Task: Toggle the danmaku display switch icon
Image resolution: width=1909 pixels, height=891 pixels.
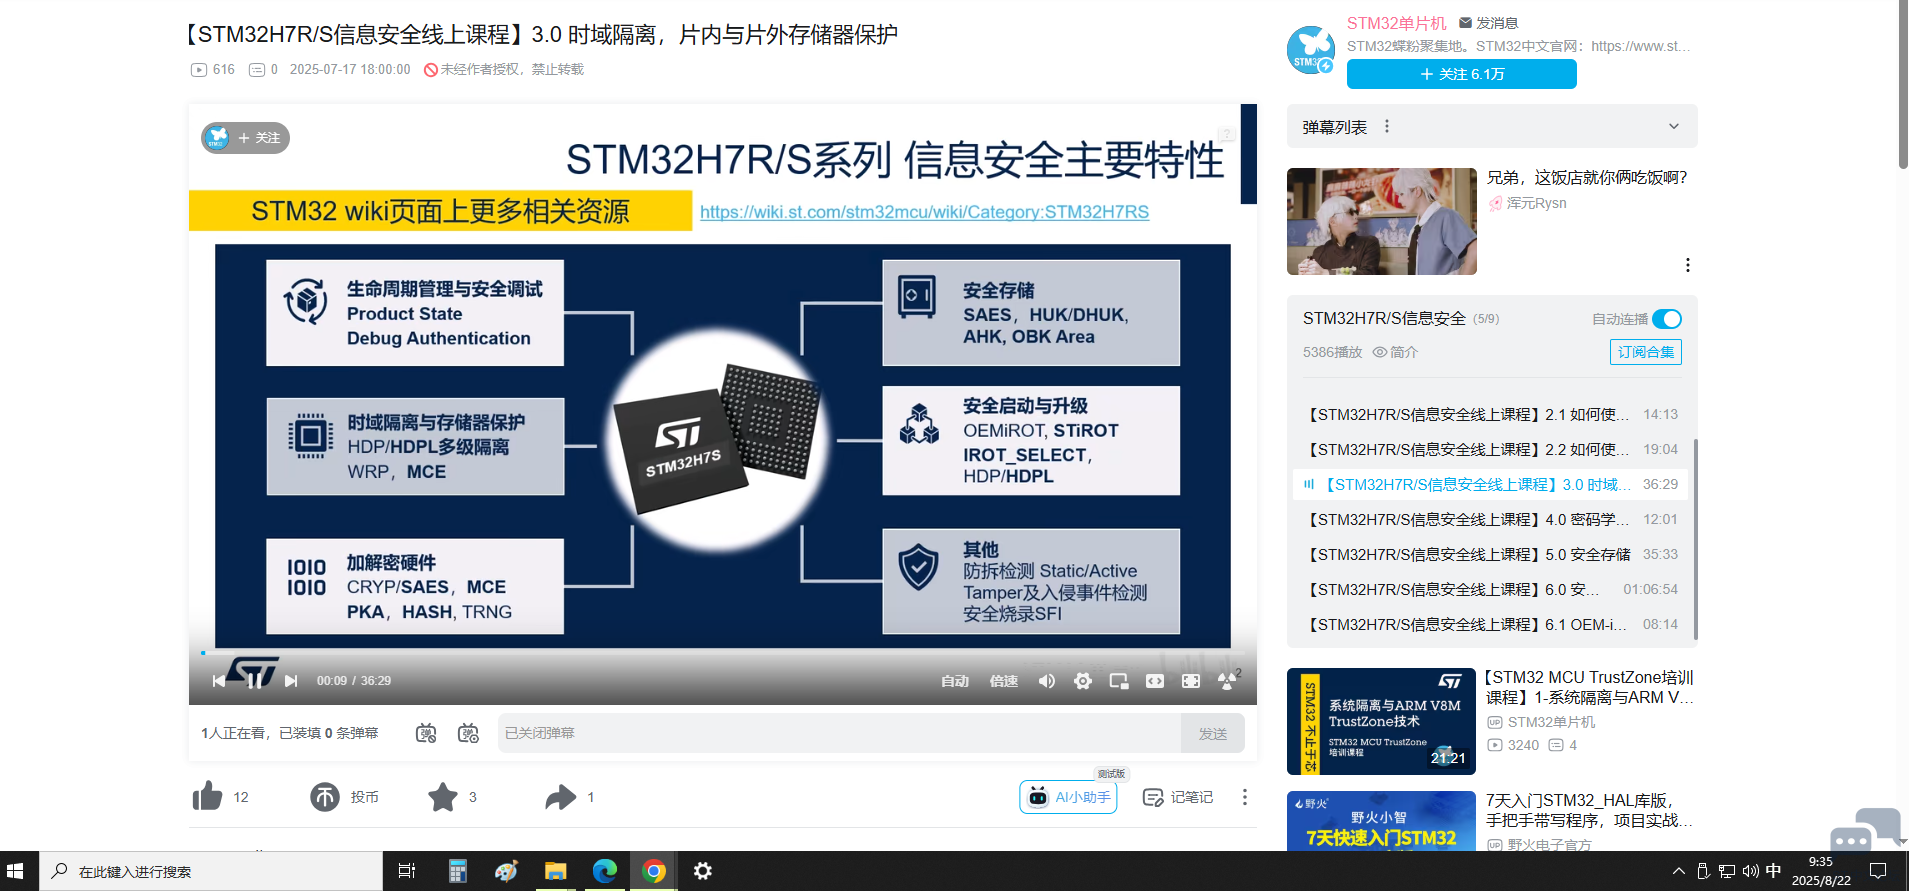Action: (x=426, y=733)
